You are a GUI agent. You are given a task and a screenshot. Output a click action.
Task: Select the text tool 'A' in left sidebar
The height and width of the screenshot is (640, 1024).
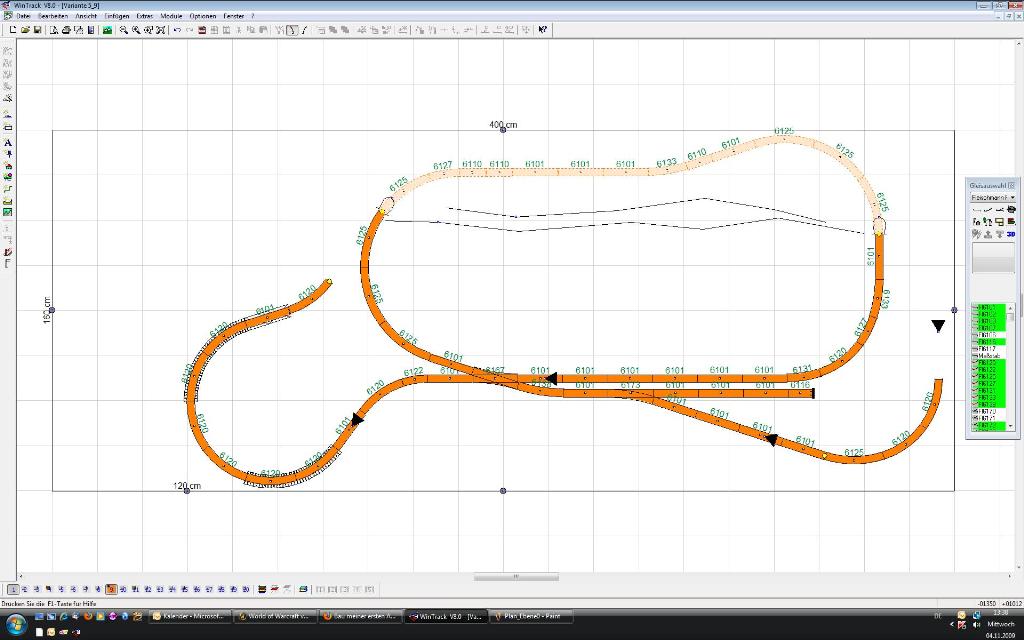tap(8, 142)
